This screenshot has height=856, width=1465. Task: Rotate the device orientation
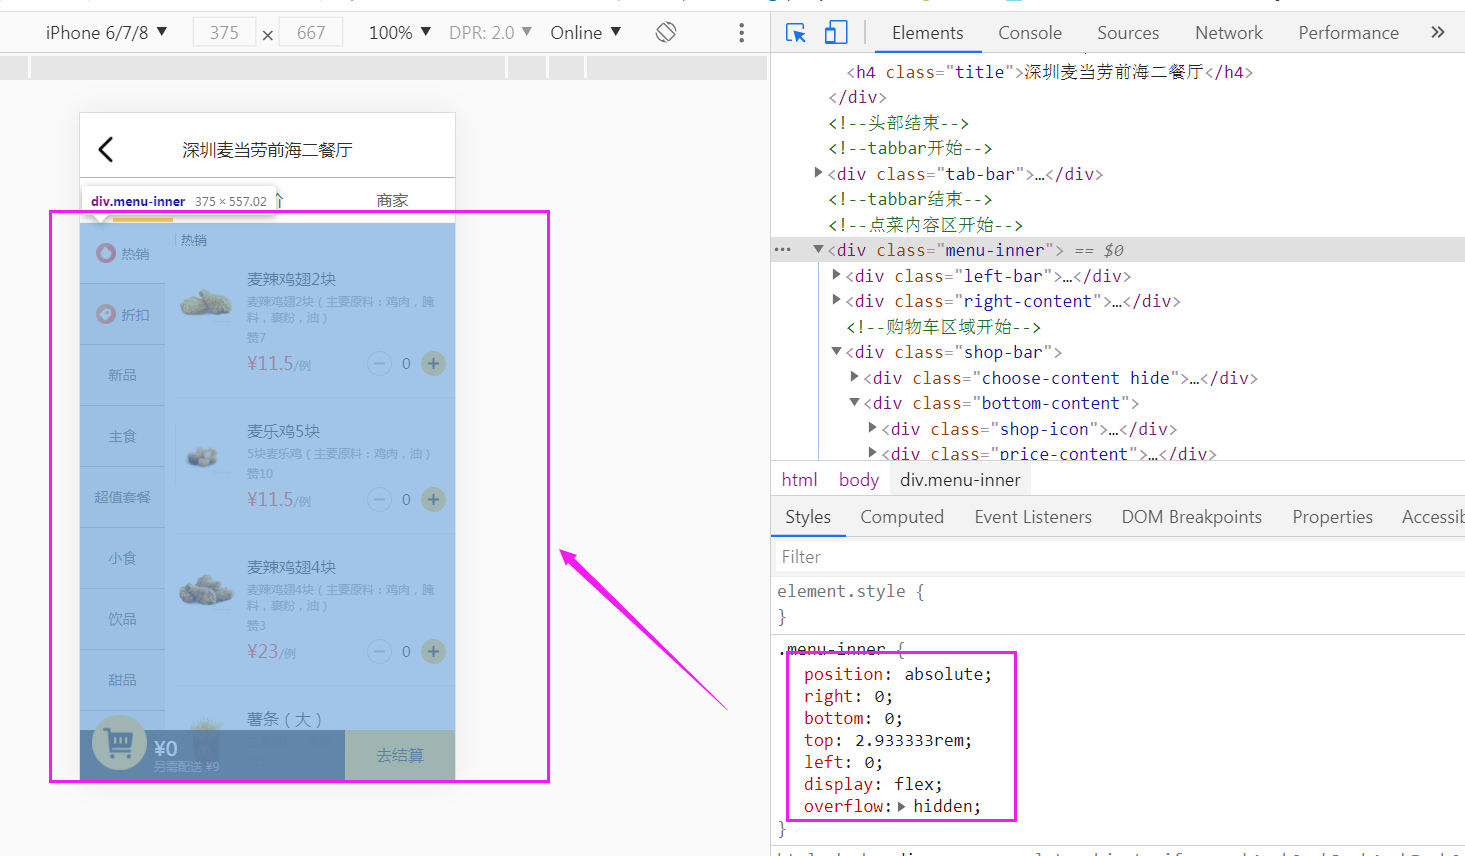tap(666, 32)
